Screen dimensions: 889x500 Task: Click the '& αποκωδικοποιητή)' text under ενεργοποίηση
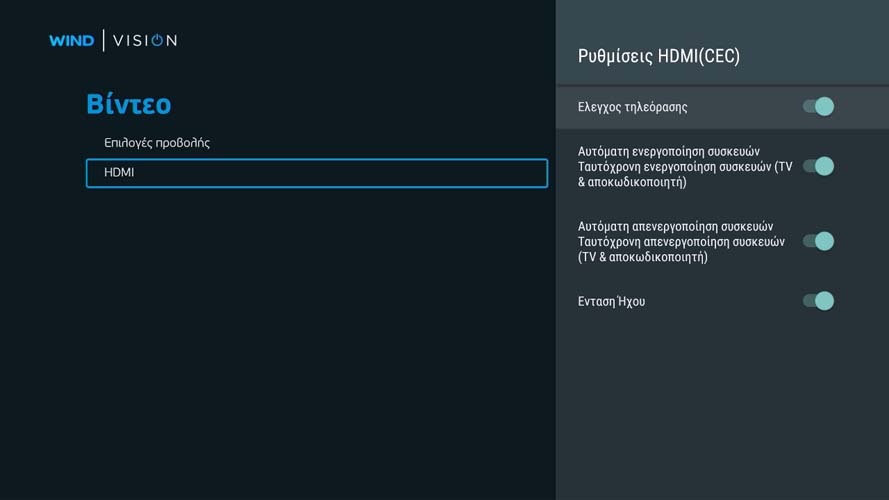click(632, 182)
